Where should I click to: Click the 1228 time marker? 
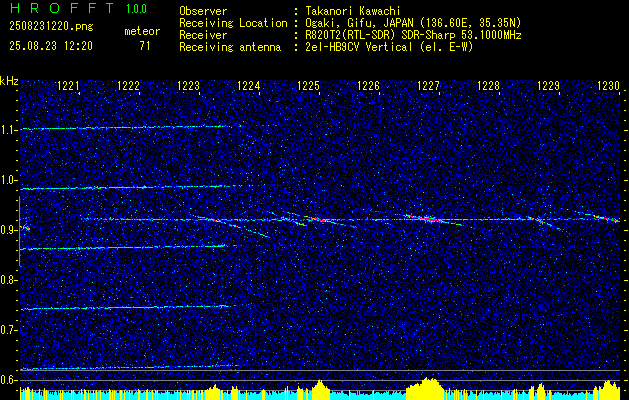pyautogui.click(x=489, y=86)
